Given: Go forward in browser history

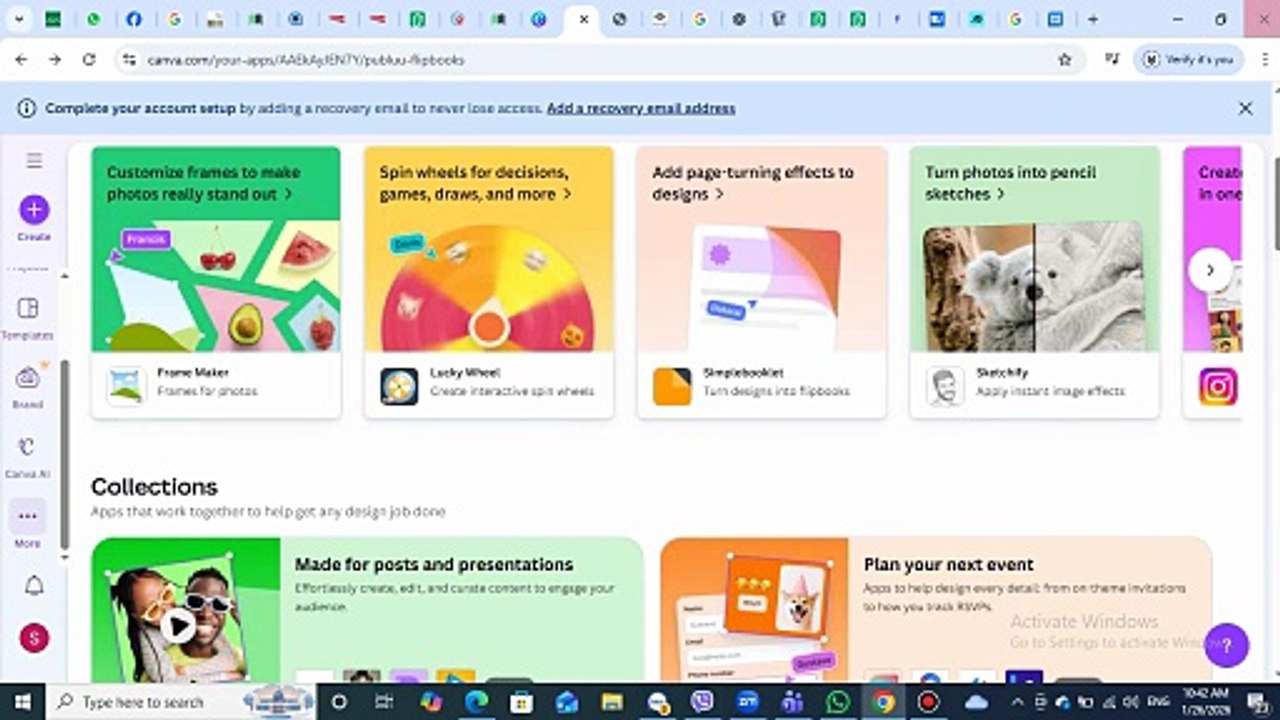Looking at the screenshot, I should pos(55,60).
